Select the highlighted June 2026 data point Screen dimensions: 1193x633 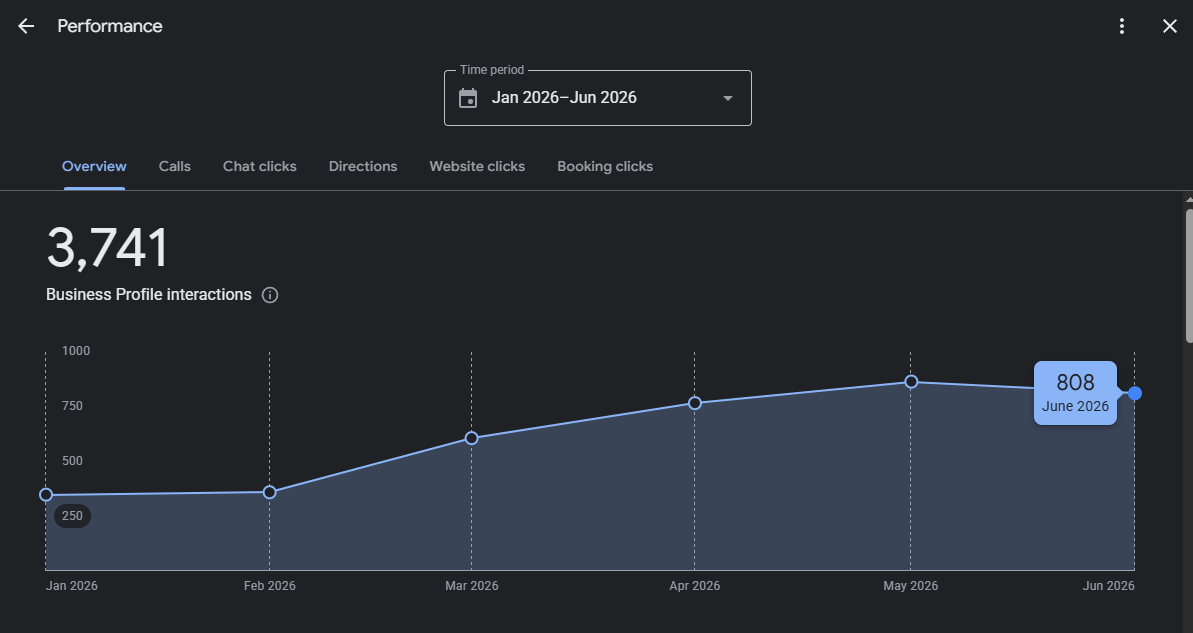pyautogui.click(x=1134, y=393)
